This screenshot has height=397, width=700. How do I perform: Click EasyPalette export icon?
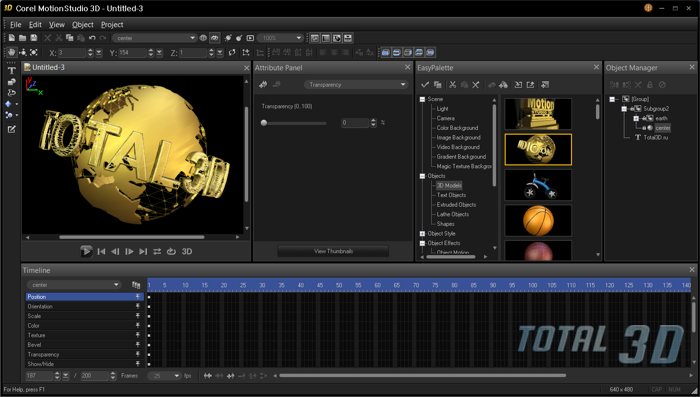[530, 84]
